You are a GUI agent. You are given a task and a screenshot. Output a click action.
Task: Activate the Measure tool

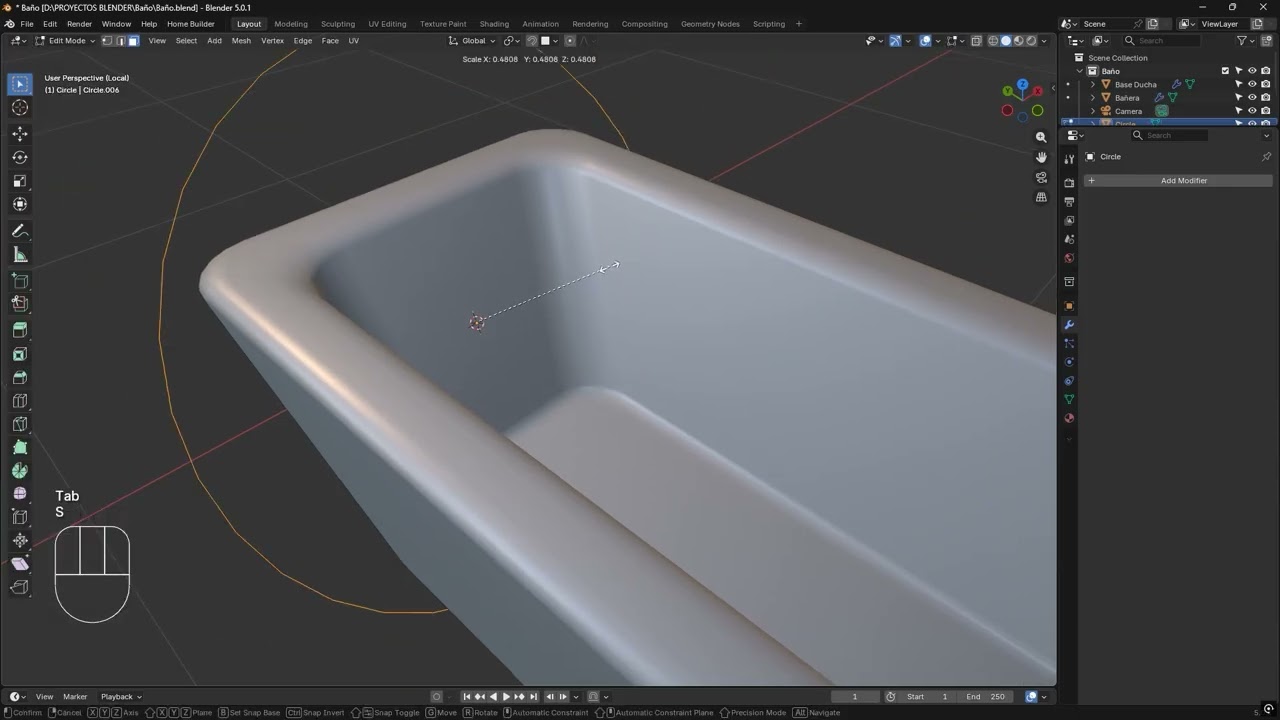(20, 255)
